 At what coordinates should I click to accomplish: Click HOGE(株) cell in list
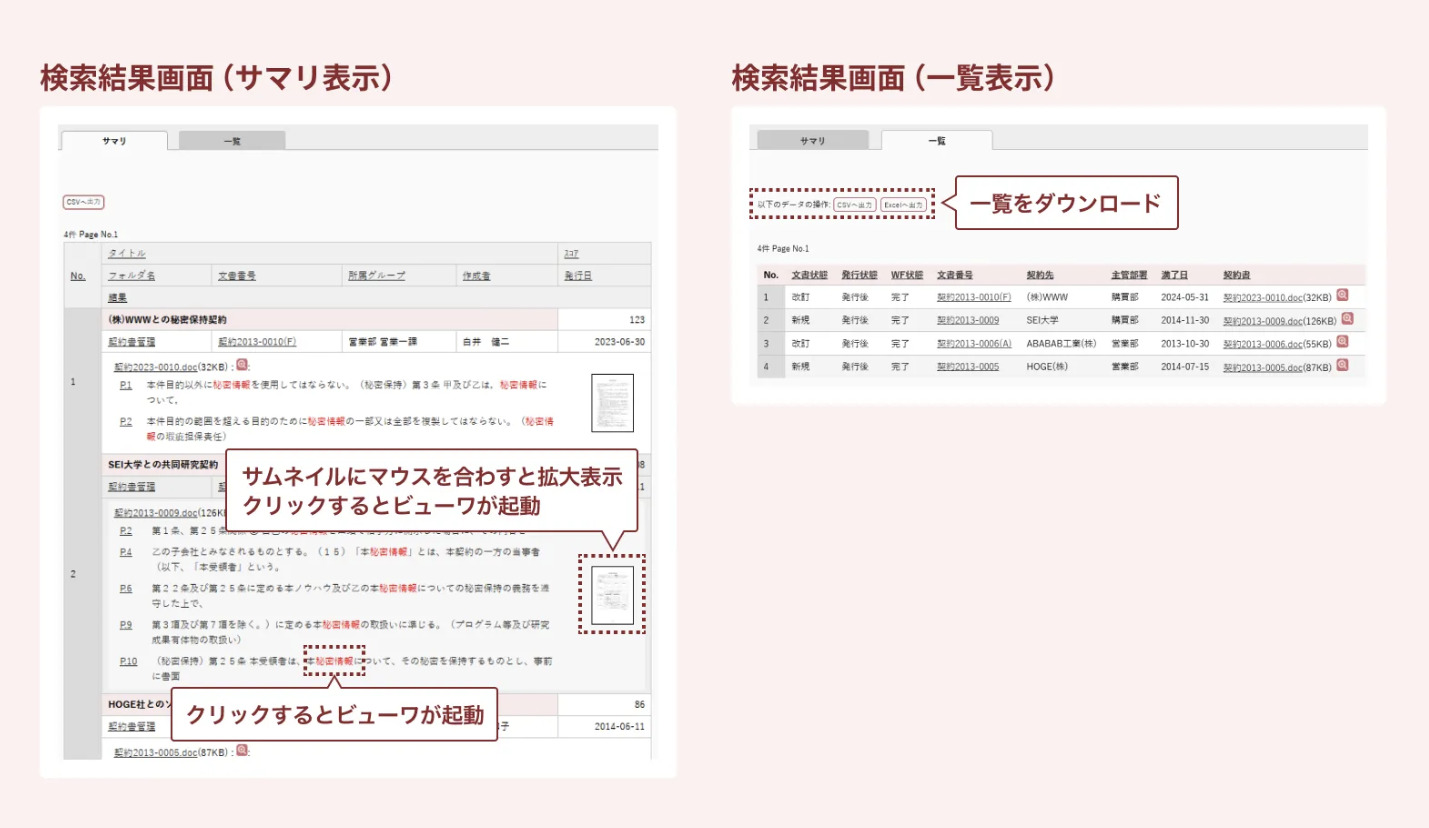(1048, 366)
